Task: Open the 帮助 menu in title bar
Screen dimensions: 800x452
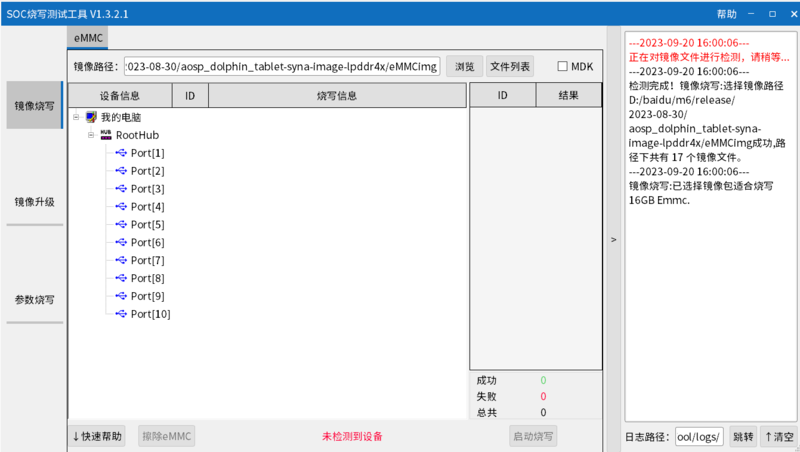Action: [727, 14]
